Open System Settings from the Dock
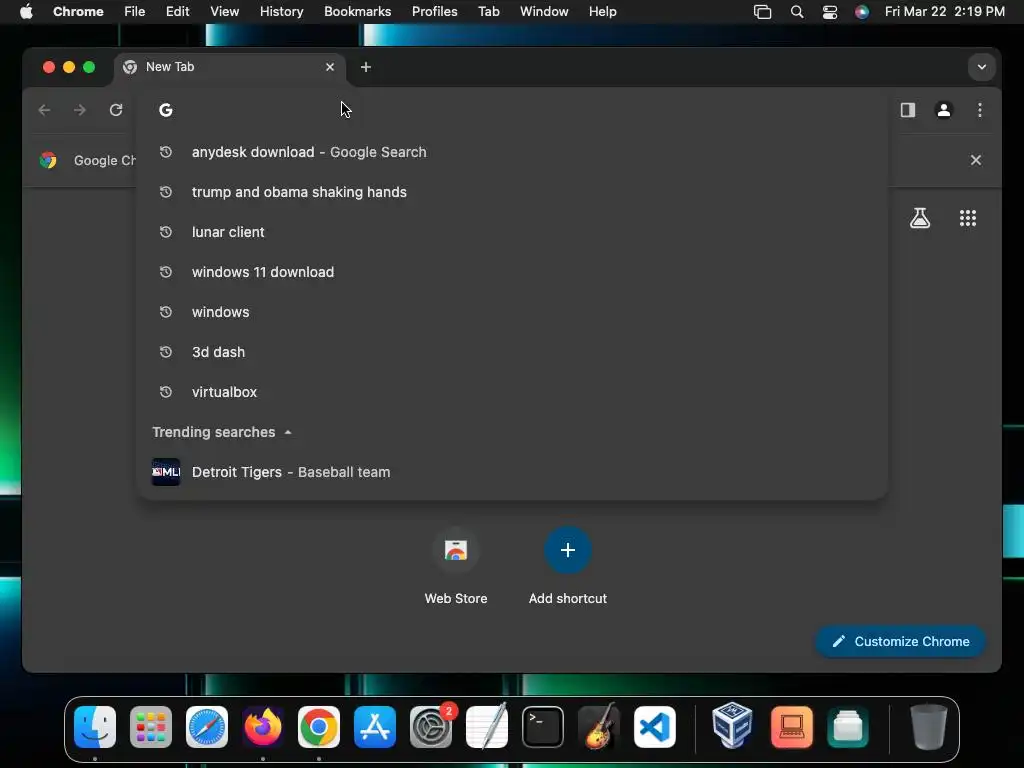This screenshot has width=1024, height=768. (x=431, y=727)
